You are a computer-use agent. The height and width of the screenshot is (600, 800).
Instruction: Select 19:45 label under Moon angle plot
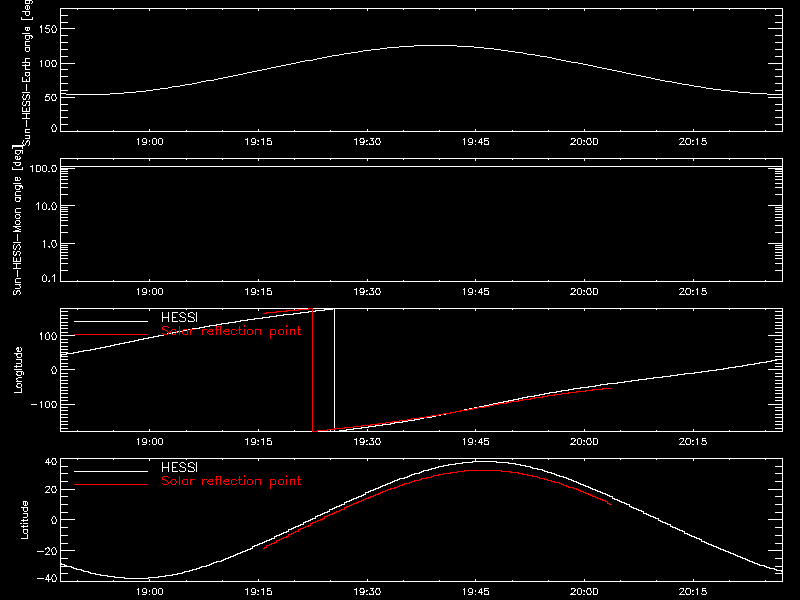click(476, 291)
